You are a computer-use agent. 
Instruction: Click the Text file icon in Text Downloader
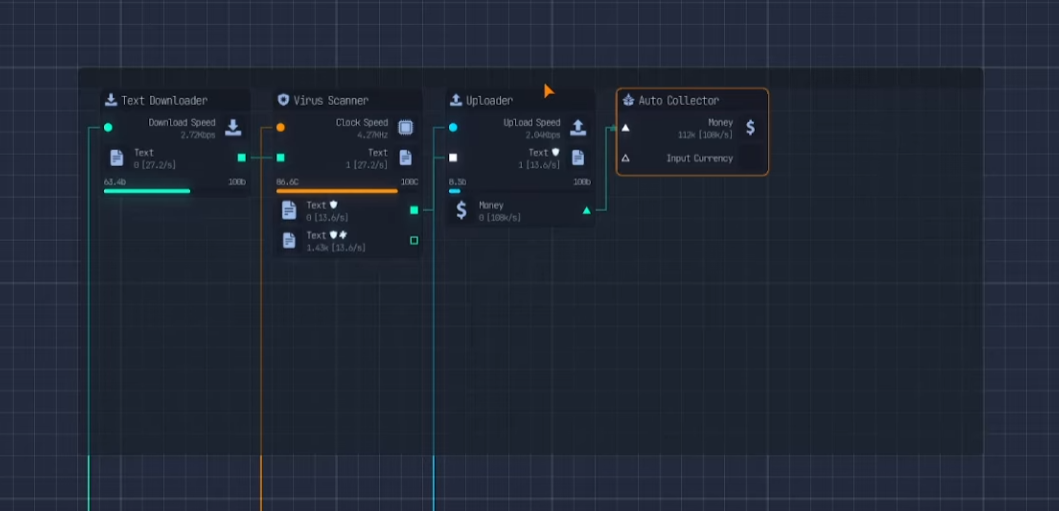(117, 158)
